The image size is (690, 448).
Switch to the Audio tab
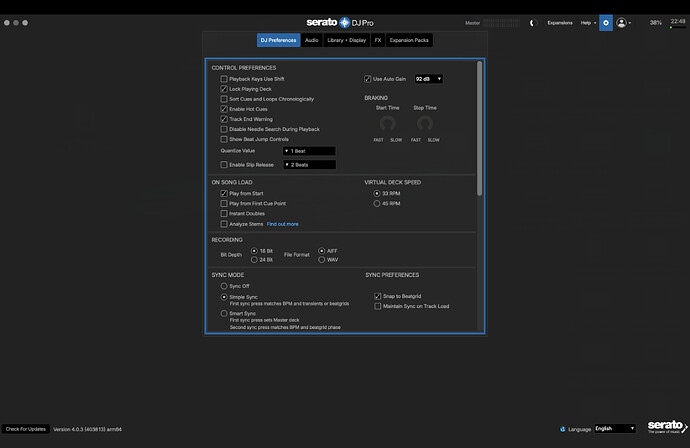coord(312,40)
